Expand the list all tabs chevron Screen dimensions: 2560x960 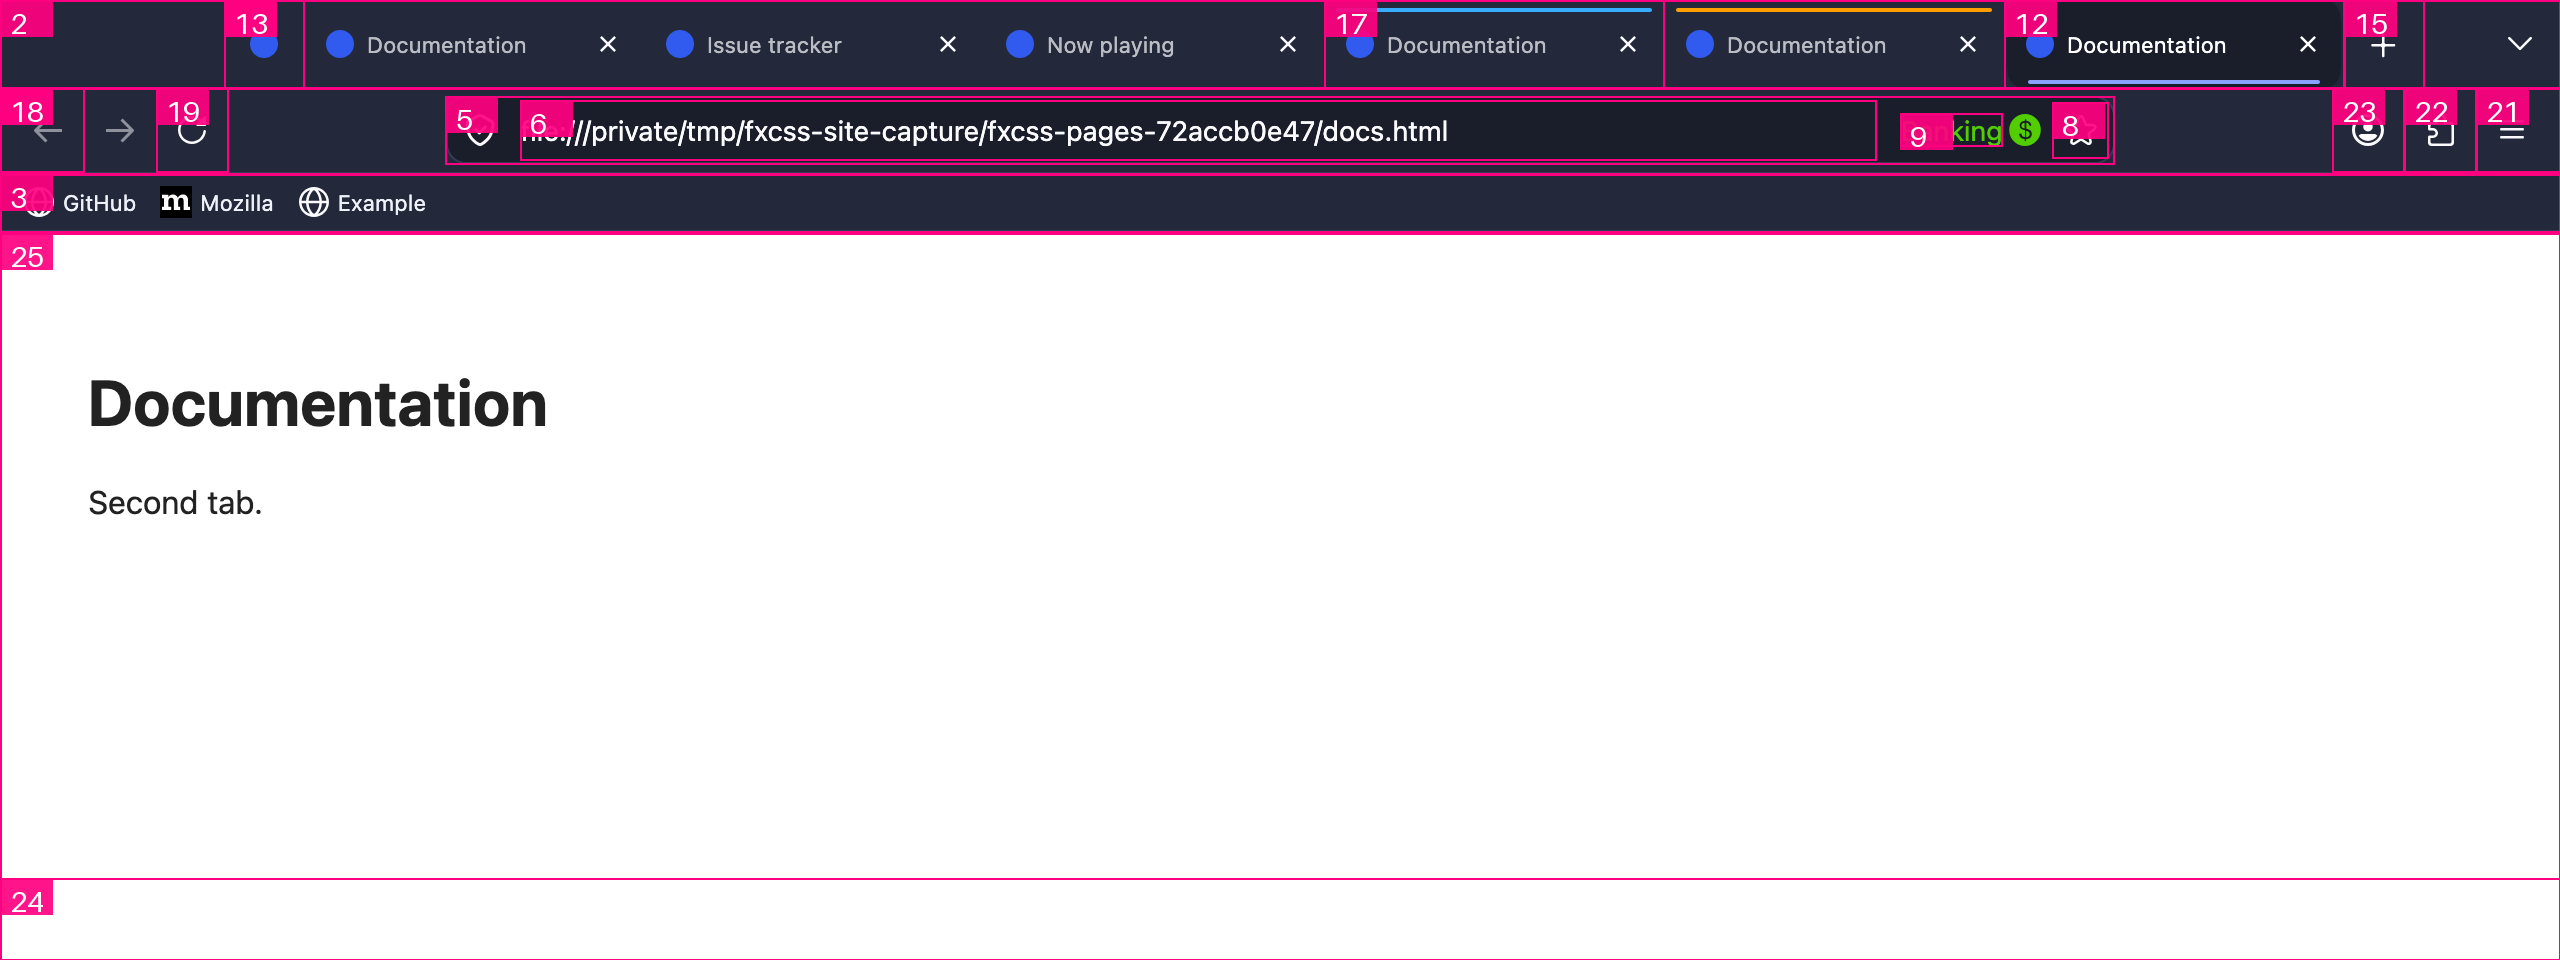click(2520, 45)
